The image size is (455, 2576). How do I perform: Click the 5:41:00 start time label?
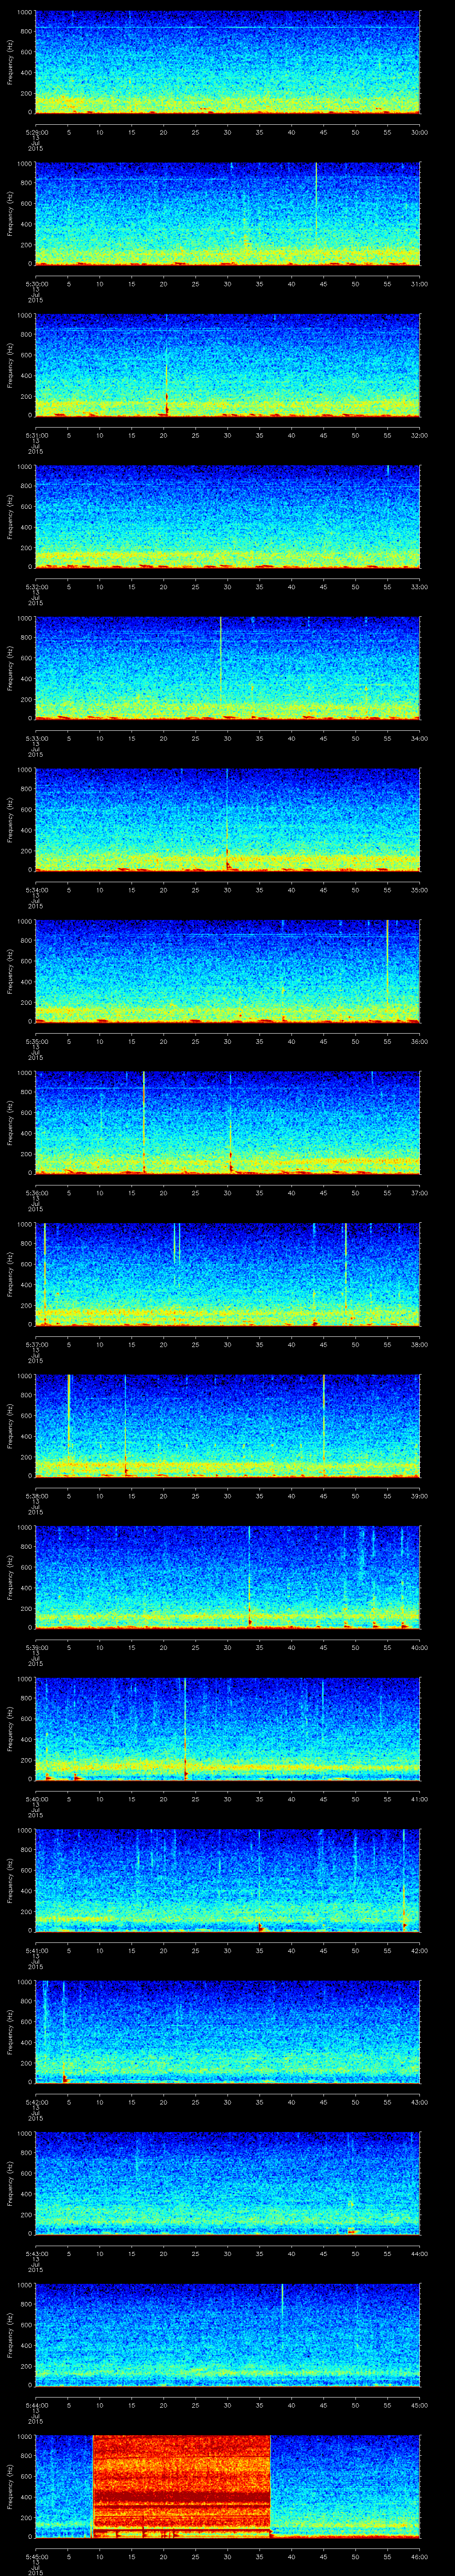pos(36,1949)
